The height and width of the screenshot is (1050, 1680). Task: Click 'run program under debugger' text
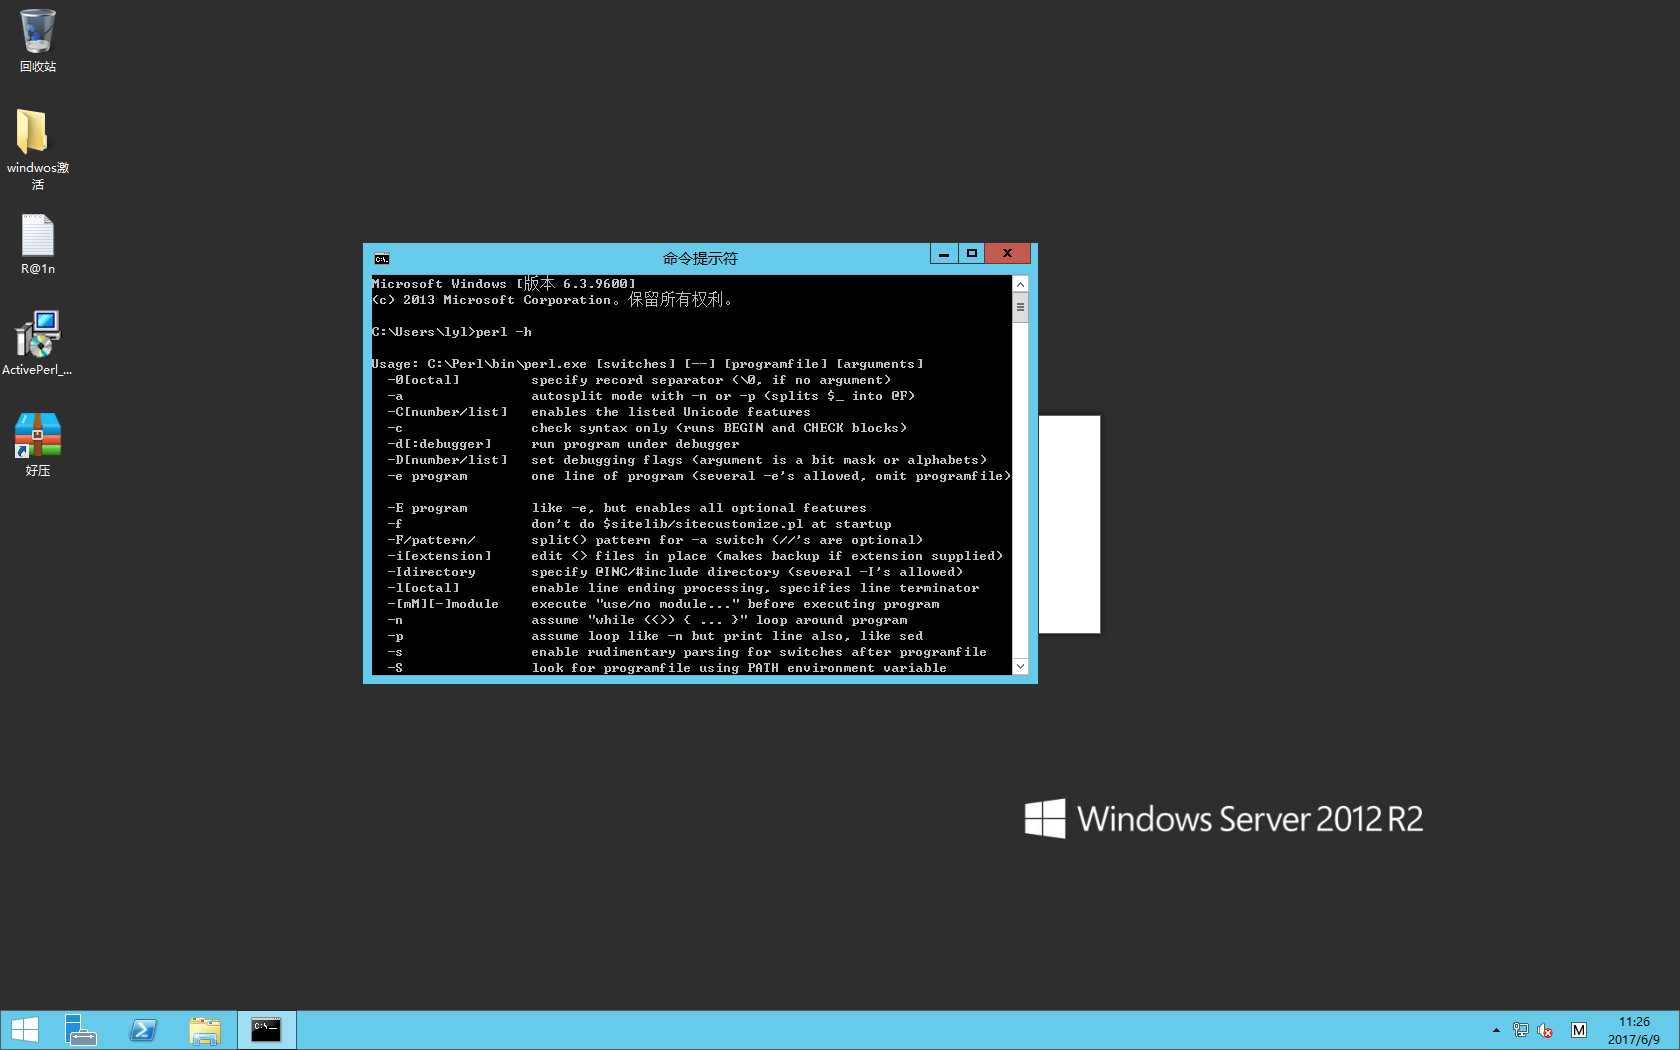coord(635,444)
